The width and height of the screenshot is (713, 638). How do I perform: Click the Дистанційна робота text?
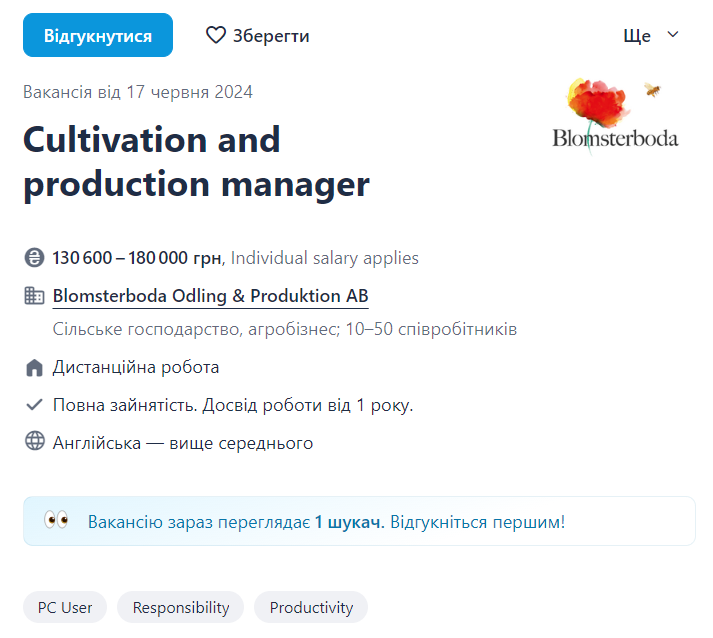coord(136,368)
